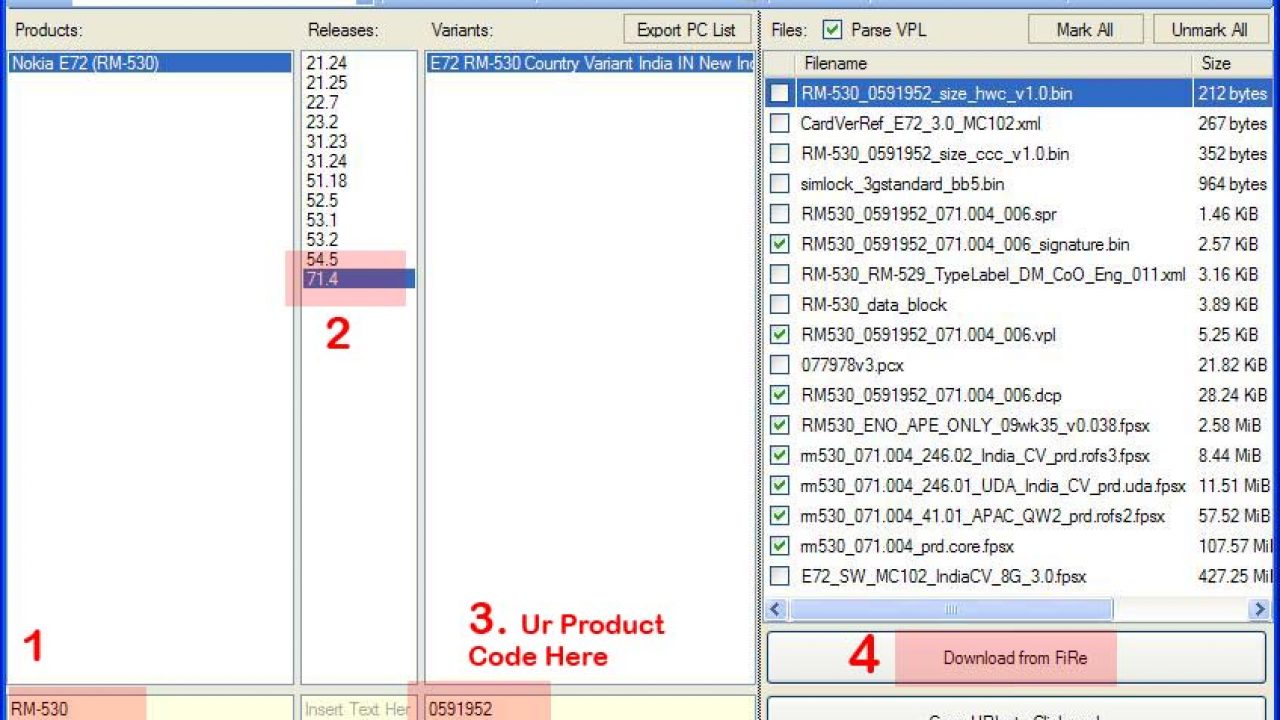Select release 21.25
1280x720 pixels.
327,82
